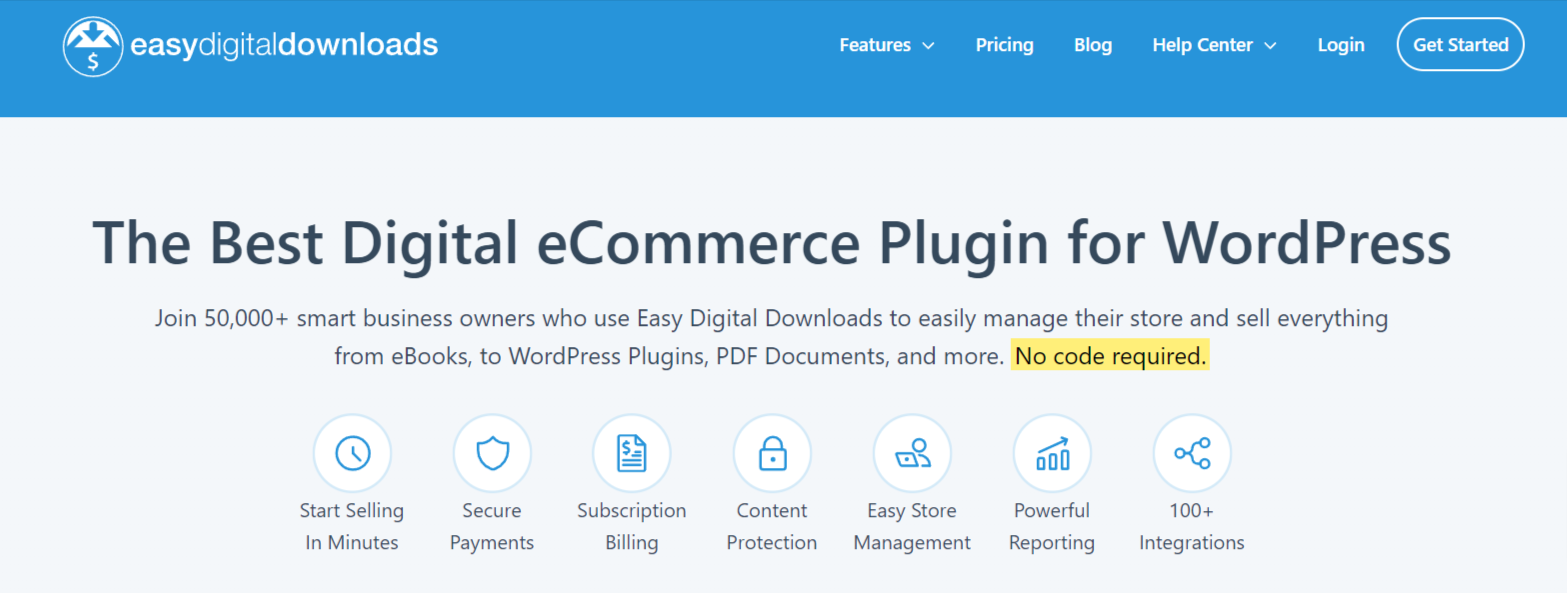Click the 100+ Integrations label

pyautogui.click(x=1192, y=526)
